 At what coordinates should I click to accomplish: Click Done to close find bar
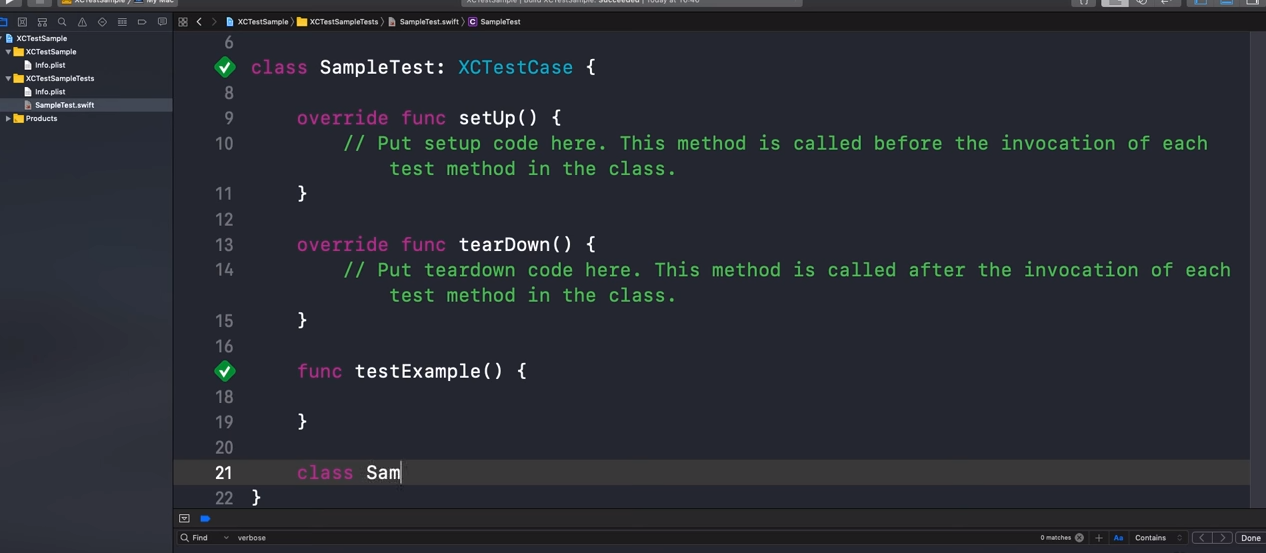[x=1250, y=538]
